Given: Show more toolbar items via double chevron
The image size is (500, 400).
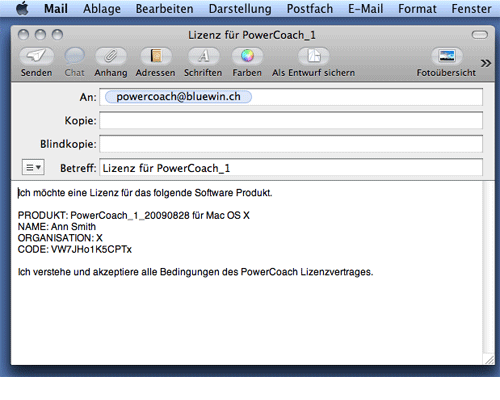Looking at the screenshot, I should [486, 63].
